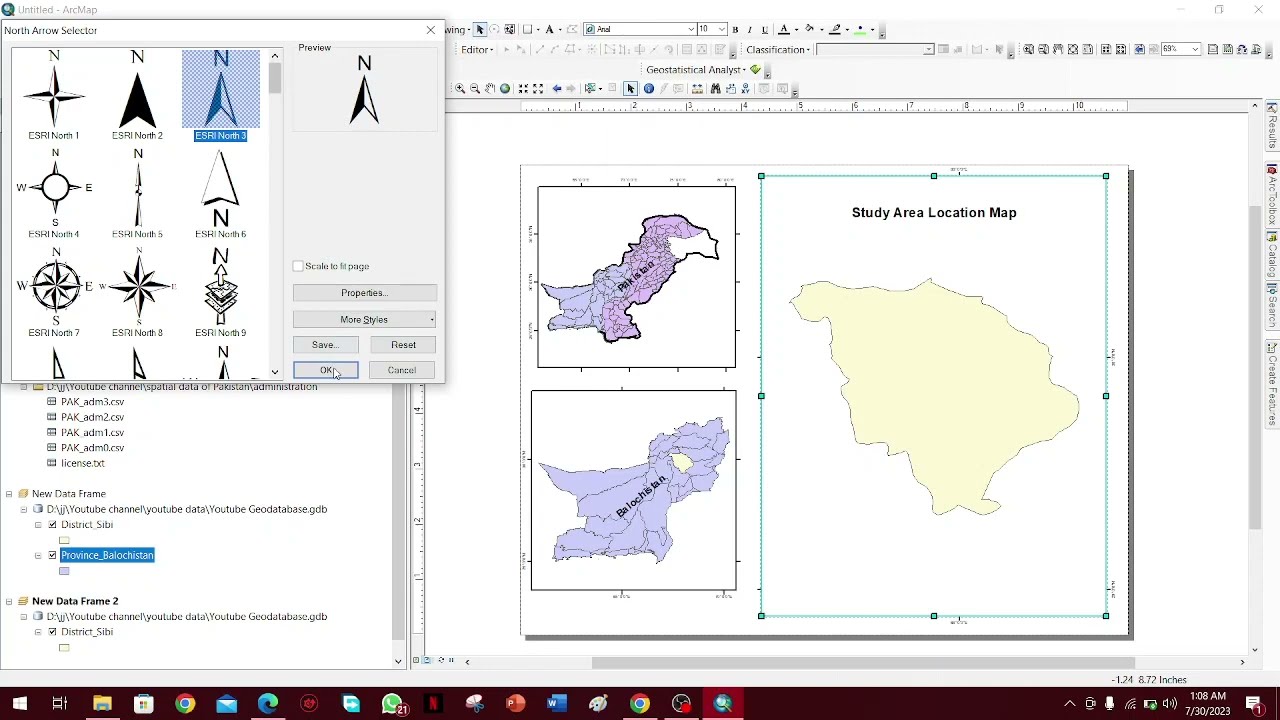The image size is (1280, 720).
Task: Open Google Chrome from taskbar
Action: pos(185,704)
